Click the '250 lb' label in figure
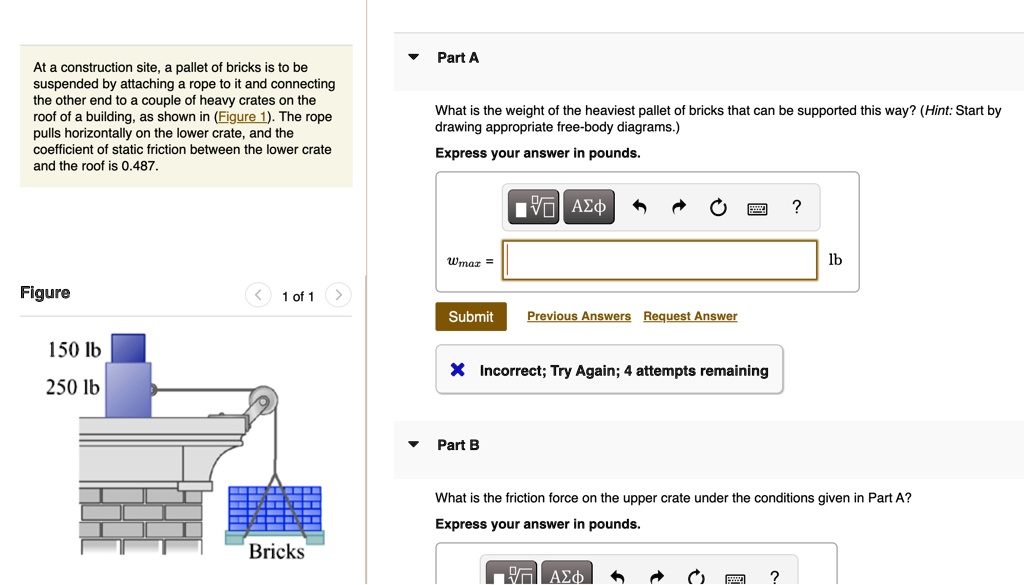Viewport: 1024px width, 585px height. tap(72, 387)
